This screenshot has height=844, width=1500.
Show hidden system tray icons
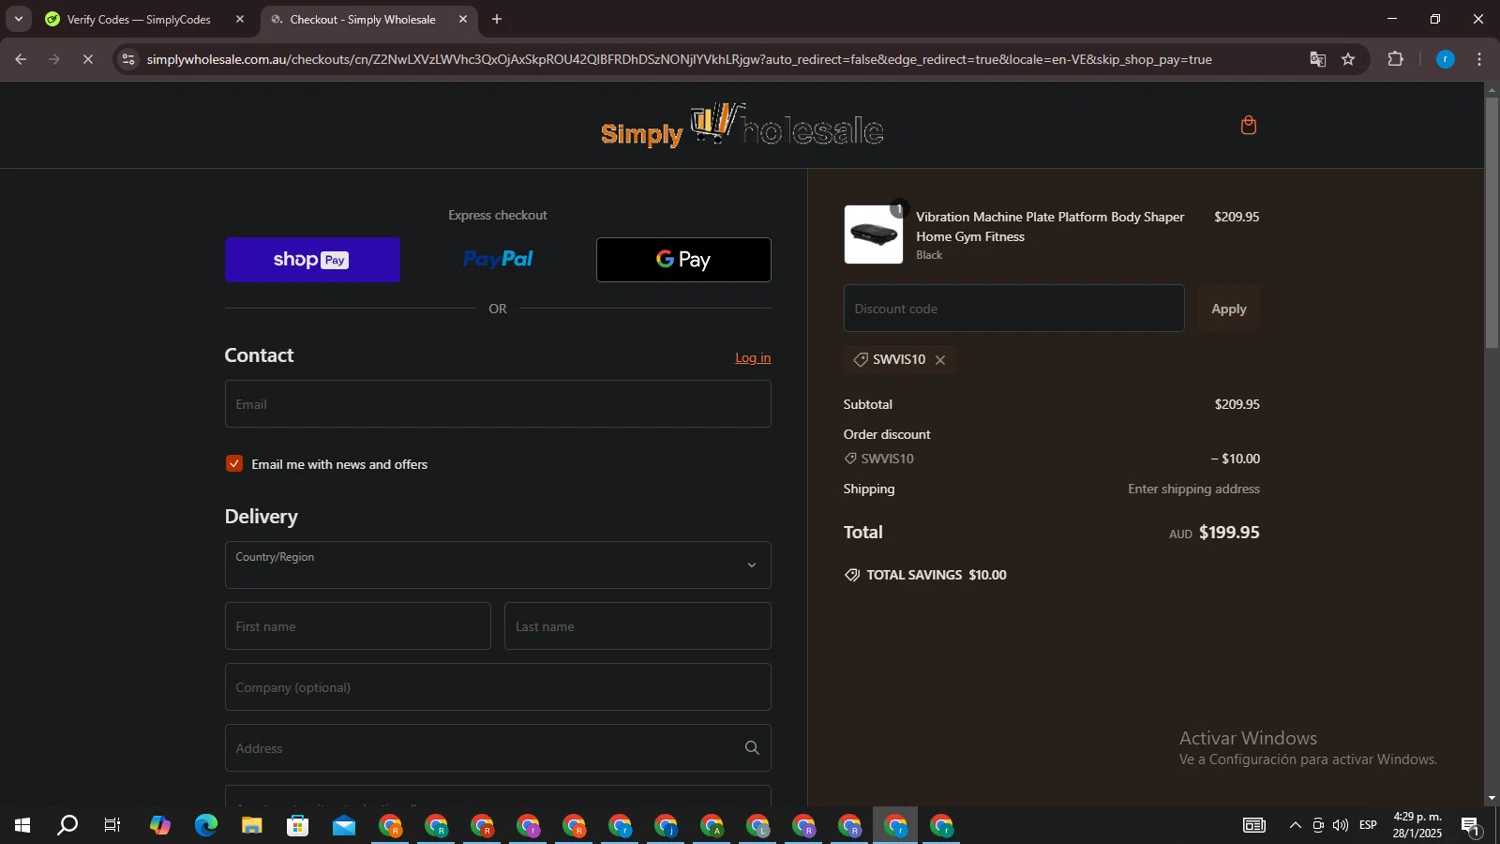1295,826
